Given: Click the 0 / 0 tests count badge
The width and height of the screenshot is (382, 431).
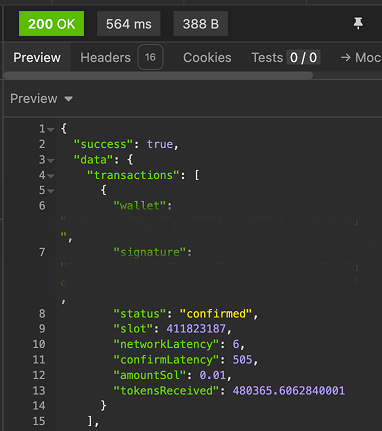Looking at the screenshot, I should coord(303,58).
